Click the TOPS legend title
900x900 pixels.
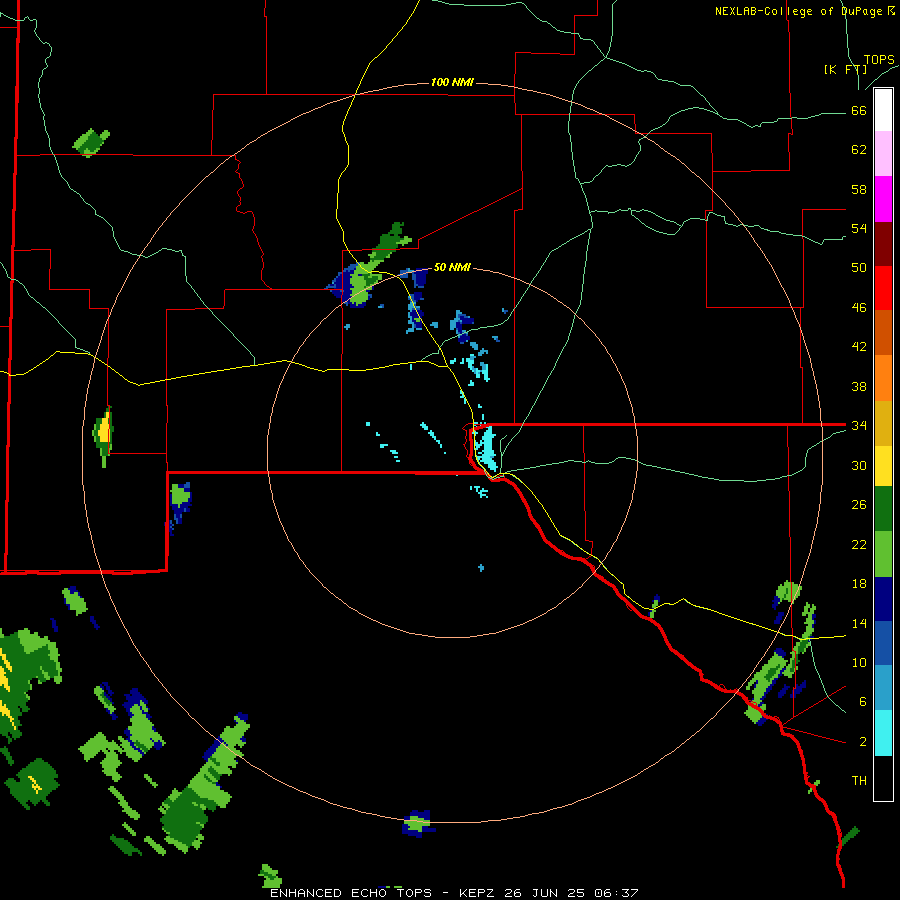click(879, 59)
